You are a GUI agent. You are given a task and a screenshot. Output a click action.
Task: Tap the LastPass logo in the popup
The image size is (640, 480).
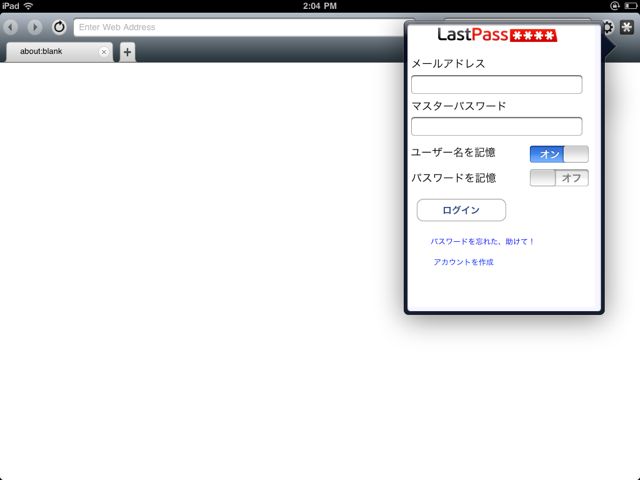[x=497, y=35]
